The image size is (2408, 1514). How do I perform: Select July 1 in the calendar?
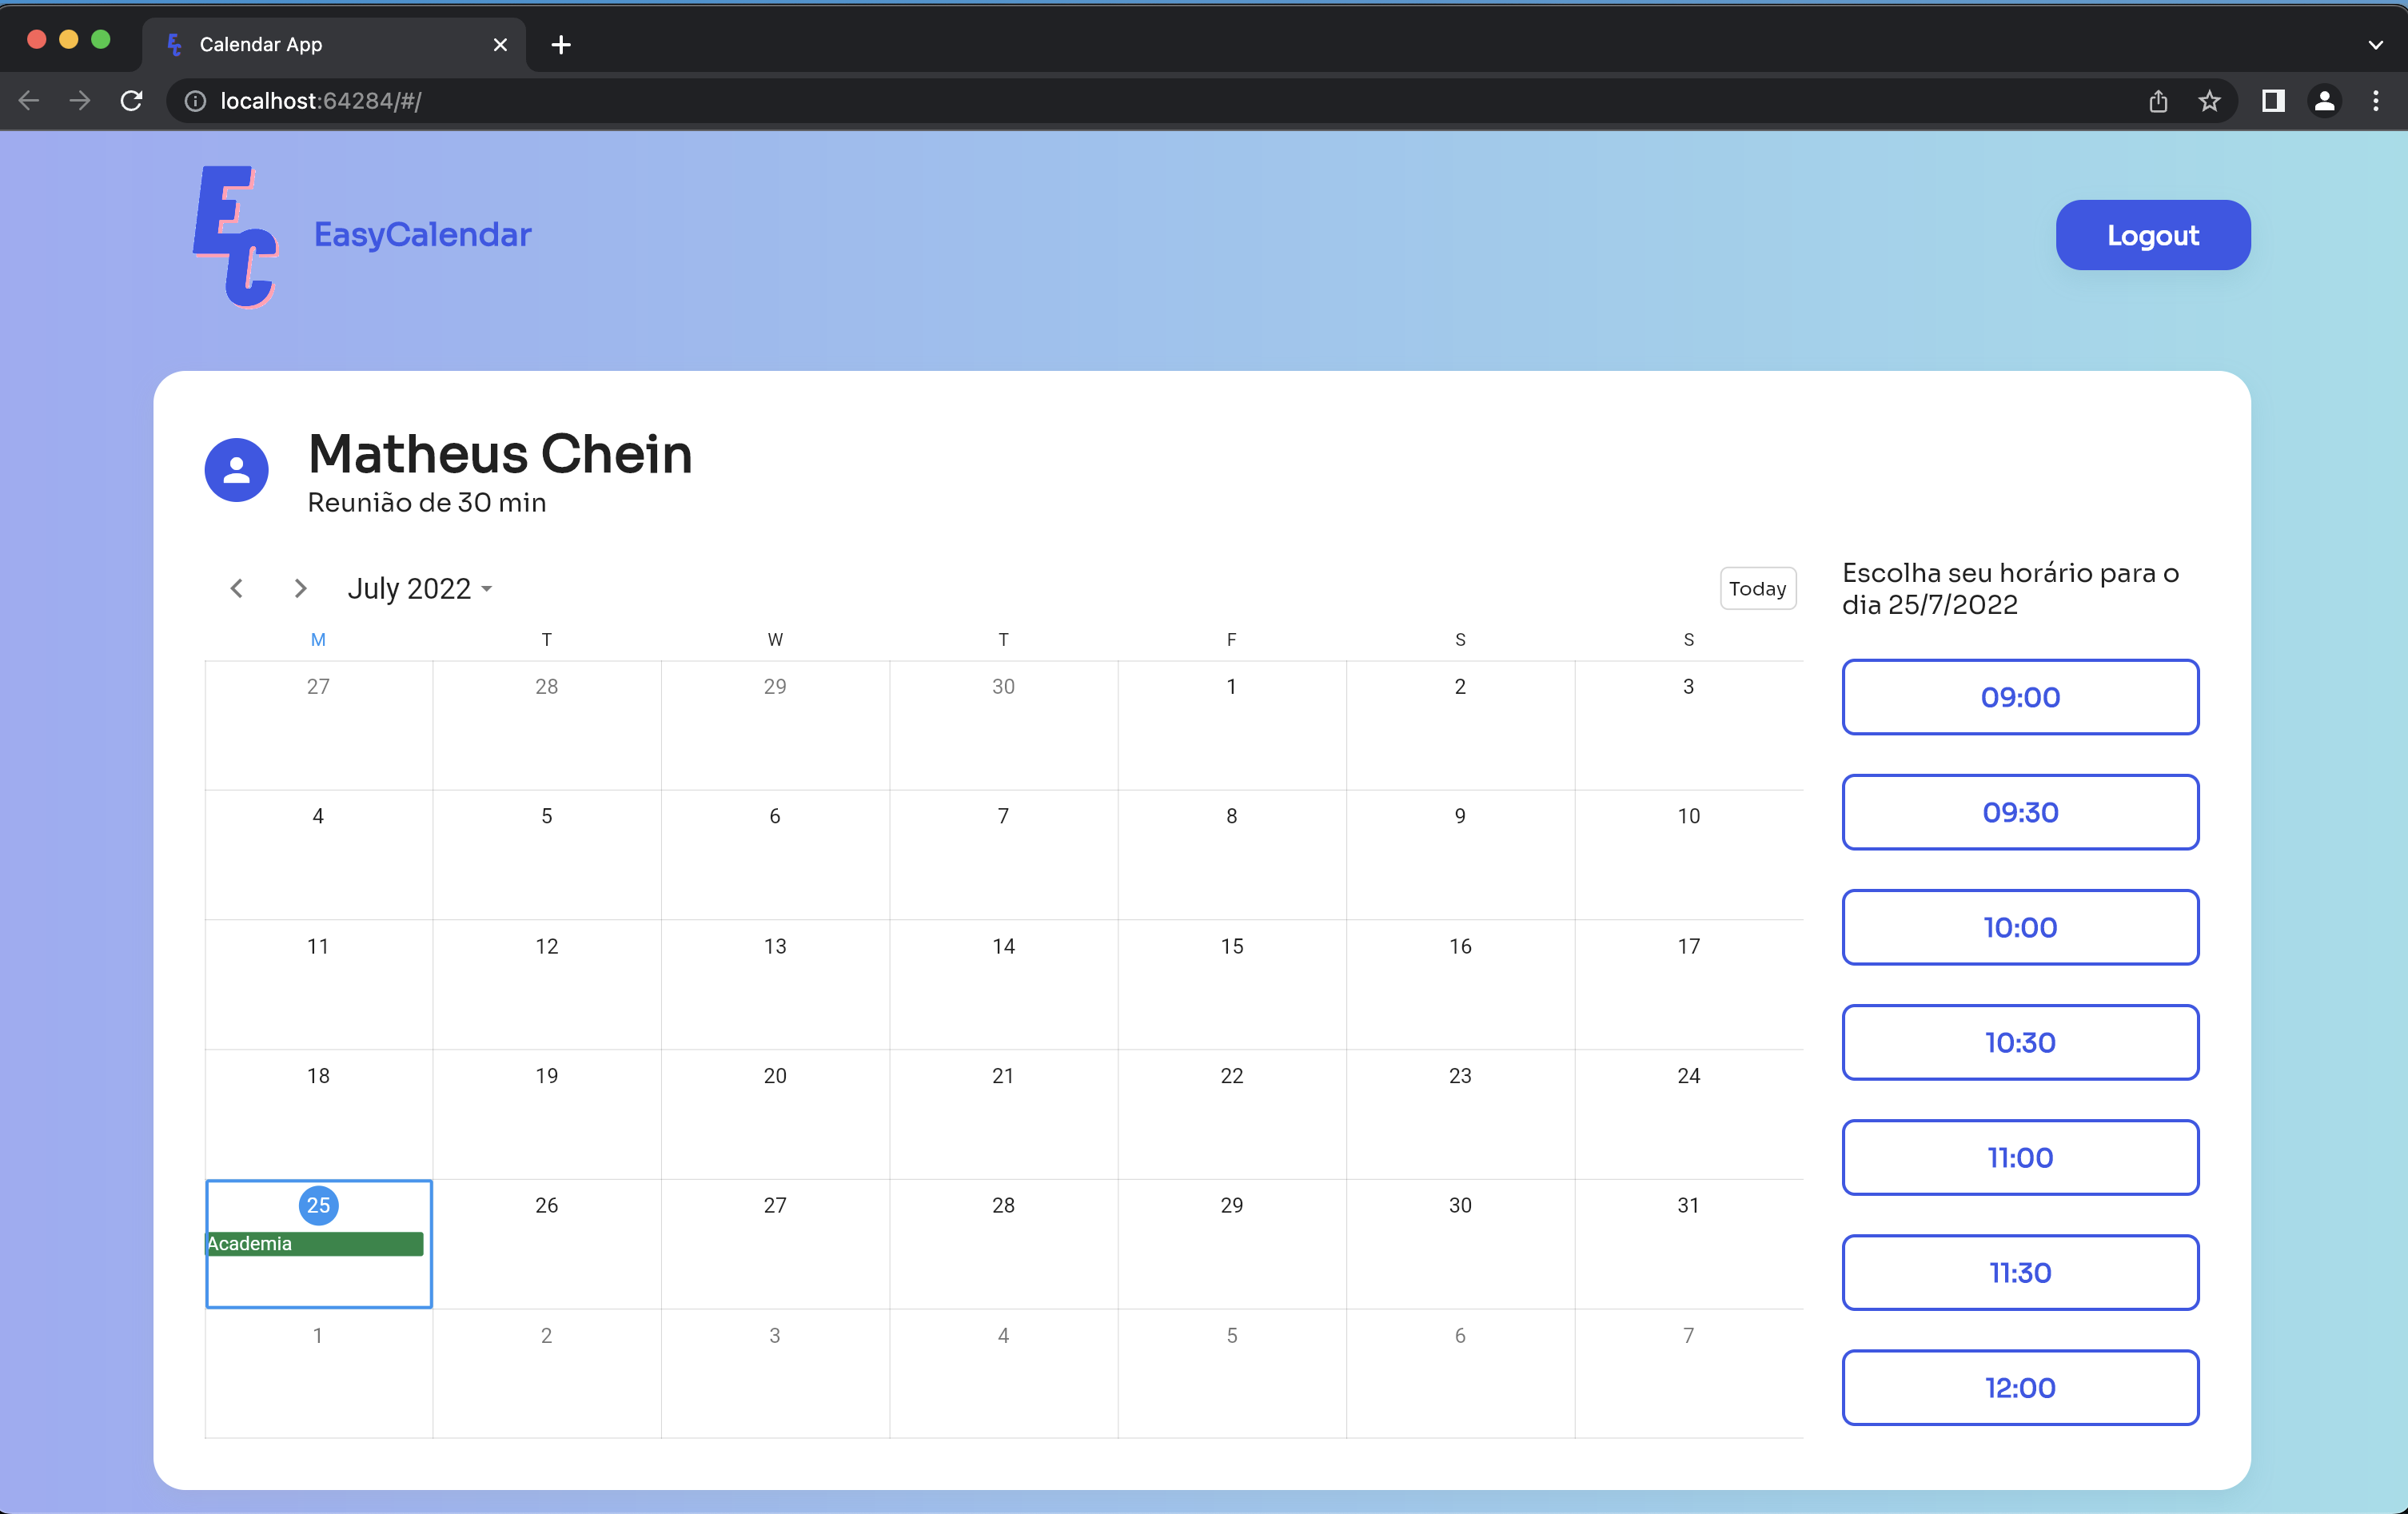[x=1231, y=725]
